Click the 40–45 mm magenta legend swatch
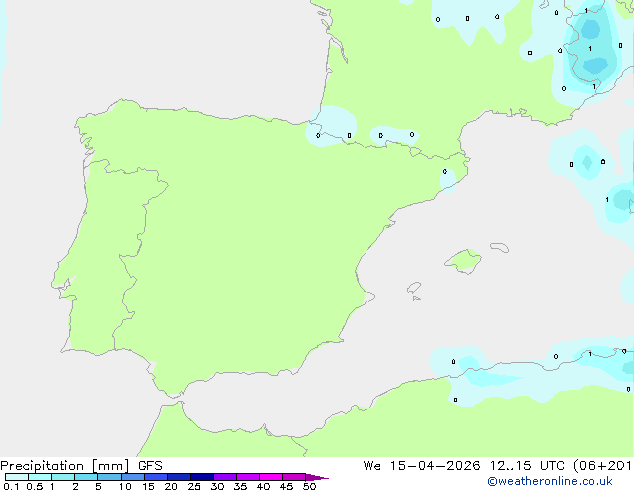This screenshot has height=490, width=634. [x=271, y=477]
